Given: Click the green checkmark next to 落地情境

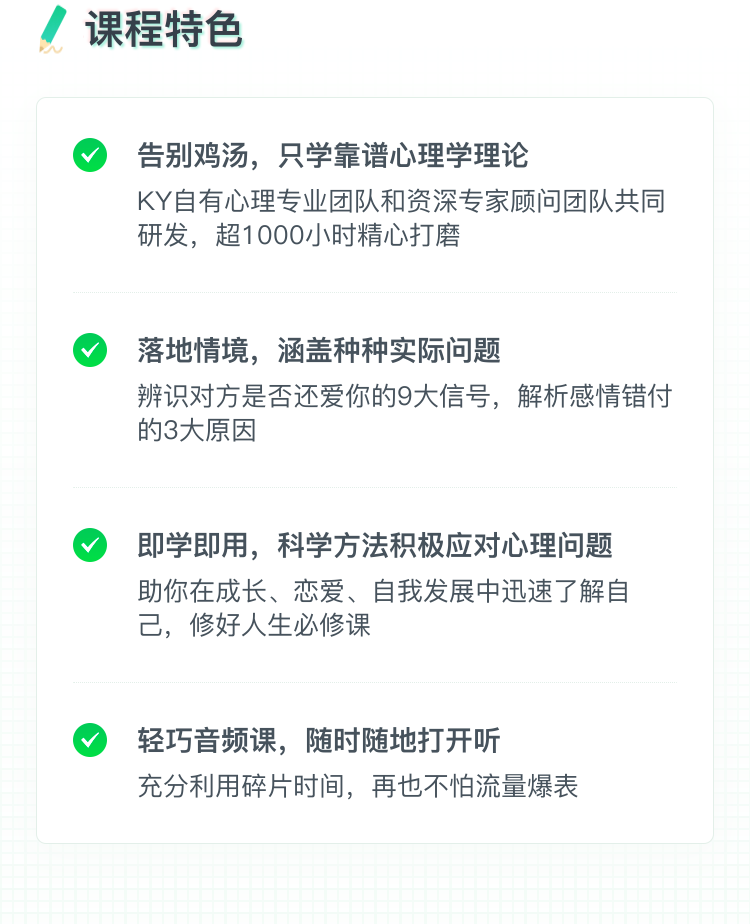Looking at the screenshot, I should tap(90, 350).
